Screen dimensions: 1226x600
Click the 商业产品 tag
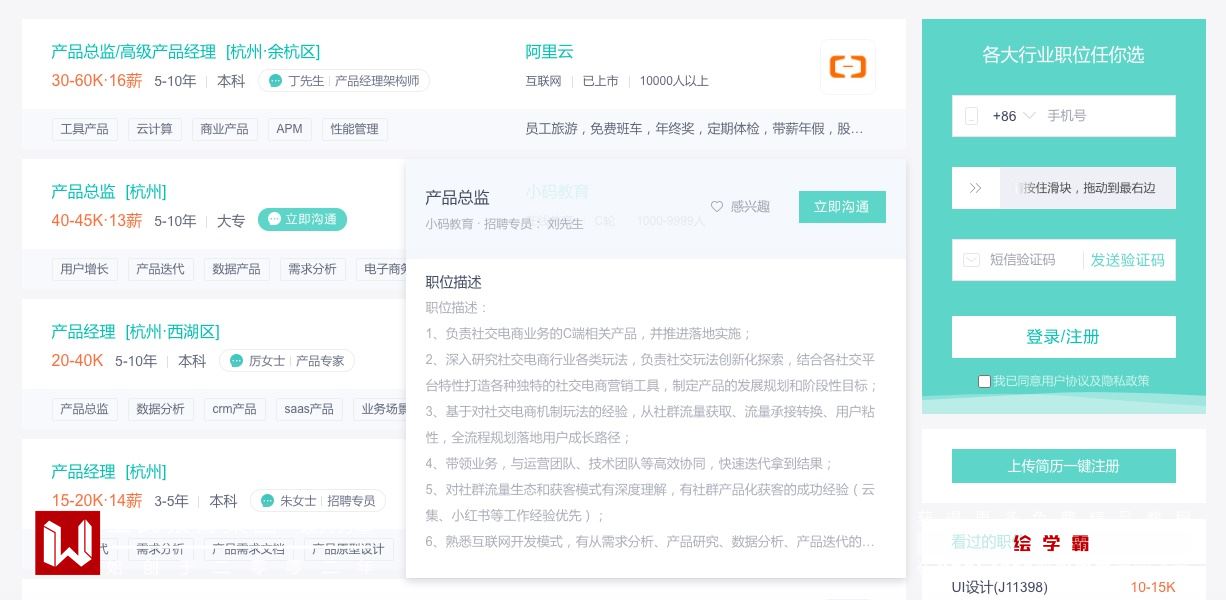(x=225, y=129)
